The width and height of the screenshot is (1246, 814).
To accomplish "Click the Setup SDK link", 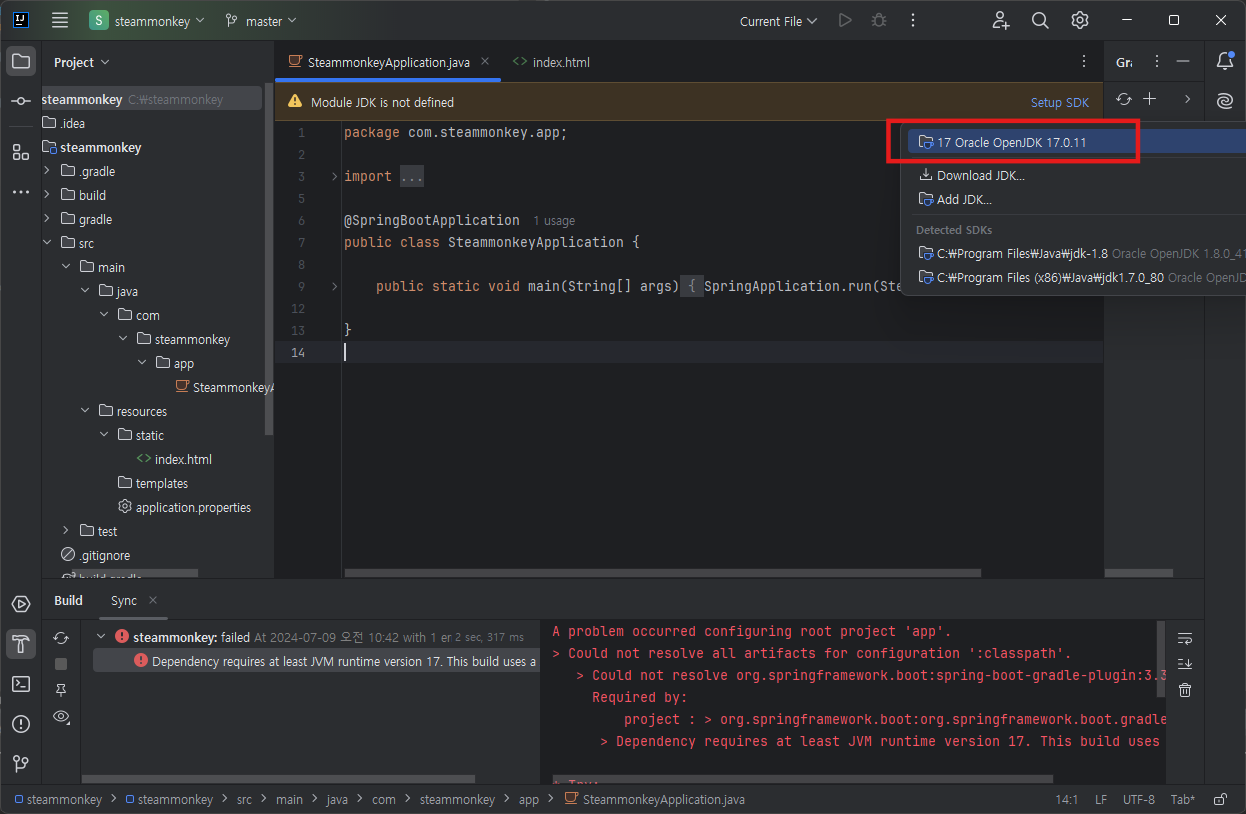I will [1060, 102].
